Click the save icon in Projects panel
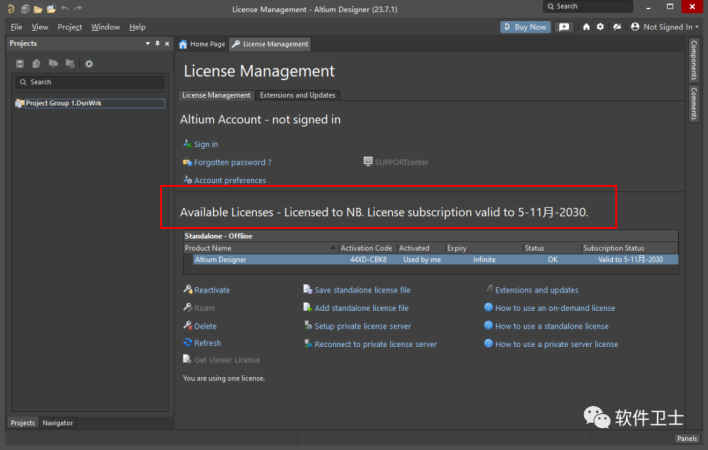Viewport: 708px width, 450px height. click(19, 64)
